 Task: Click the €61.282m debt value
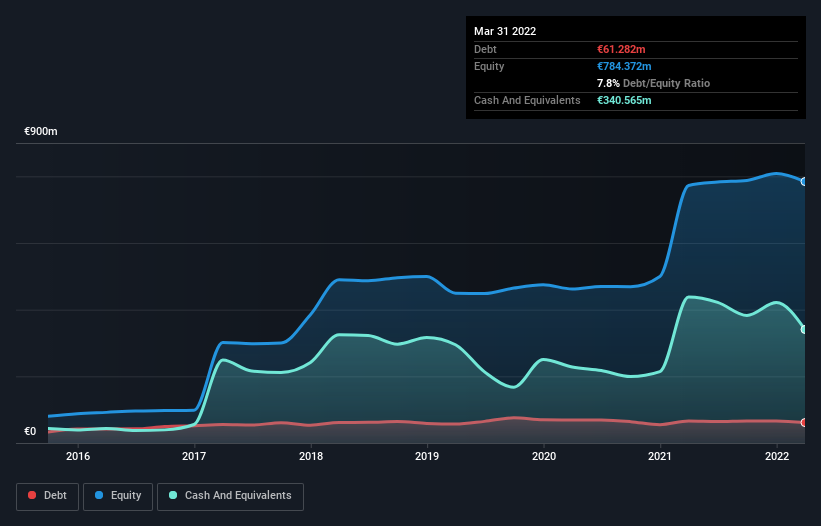621,49
